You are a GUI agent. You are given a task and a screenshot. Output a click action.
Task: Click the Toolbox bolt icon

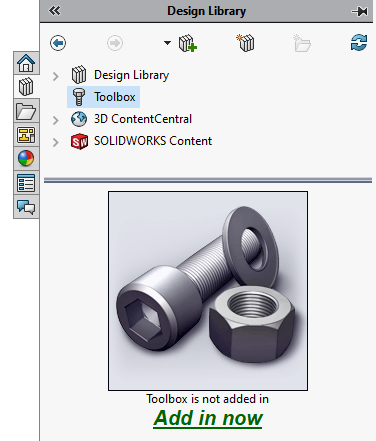point(79,97)
